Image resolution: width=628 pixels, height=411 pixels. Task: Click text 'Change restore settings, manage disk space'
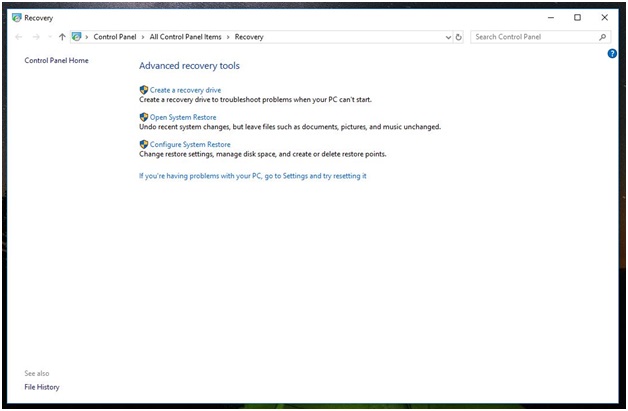(x=207, y=154)
